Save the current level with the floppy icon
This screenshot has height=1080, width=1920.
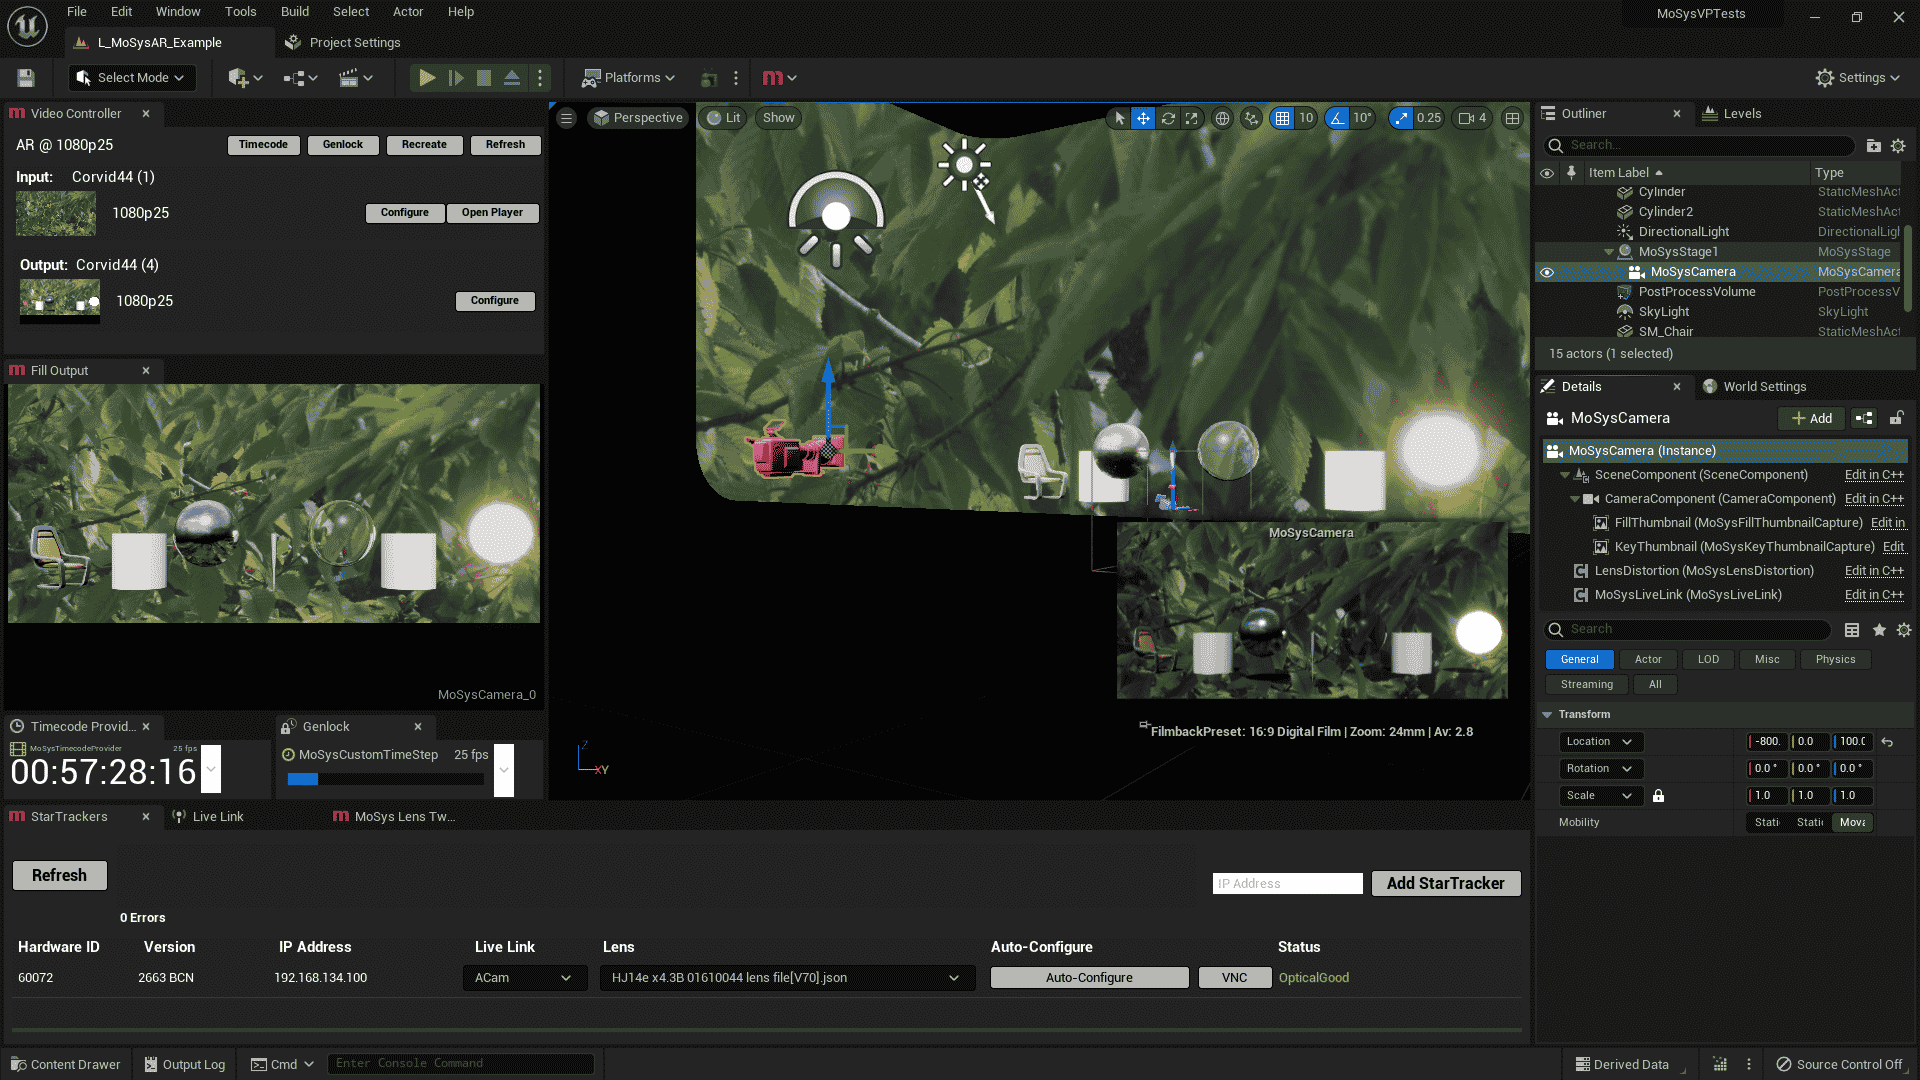[26, 78]
